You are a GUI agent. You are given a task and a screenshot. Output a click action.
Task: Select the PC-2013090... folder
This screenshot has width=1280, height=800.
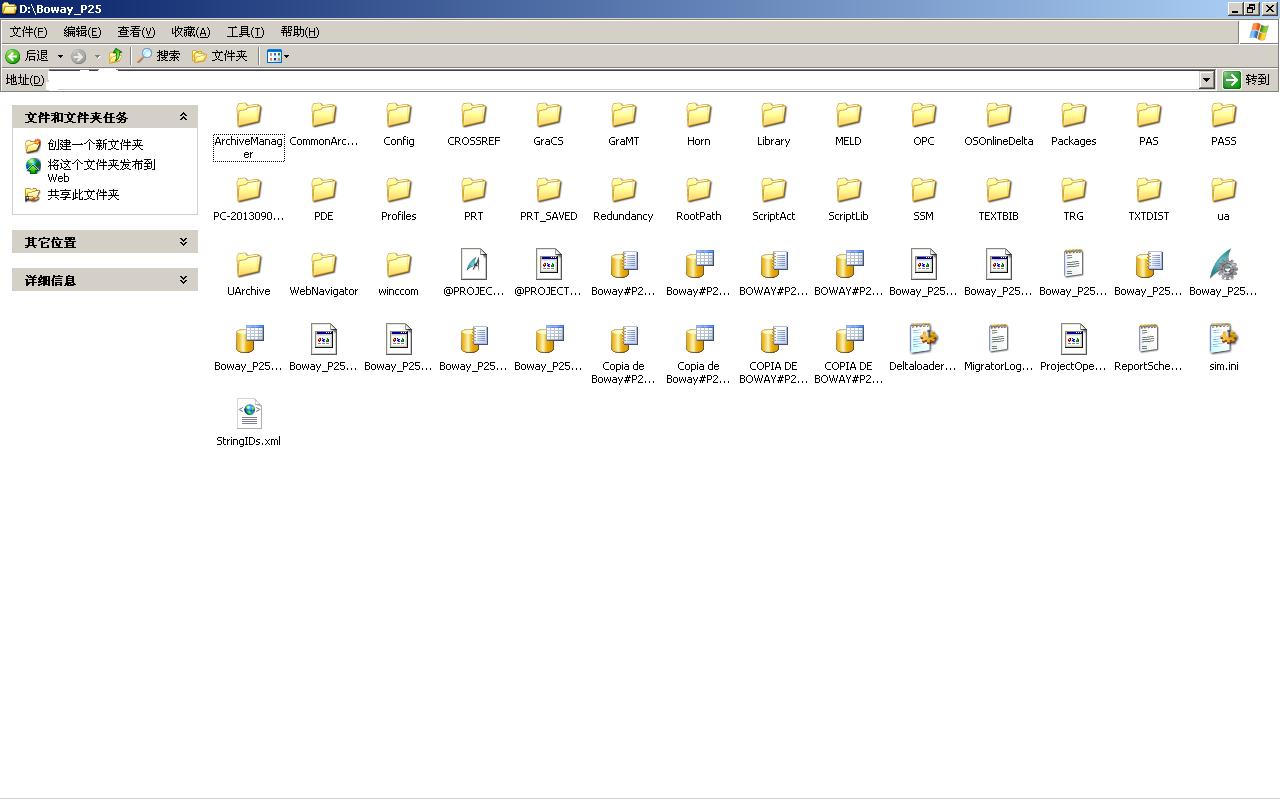[x=249, y=200]
